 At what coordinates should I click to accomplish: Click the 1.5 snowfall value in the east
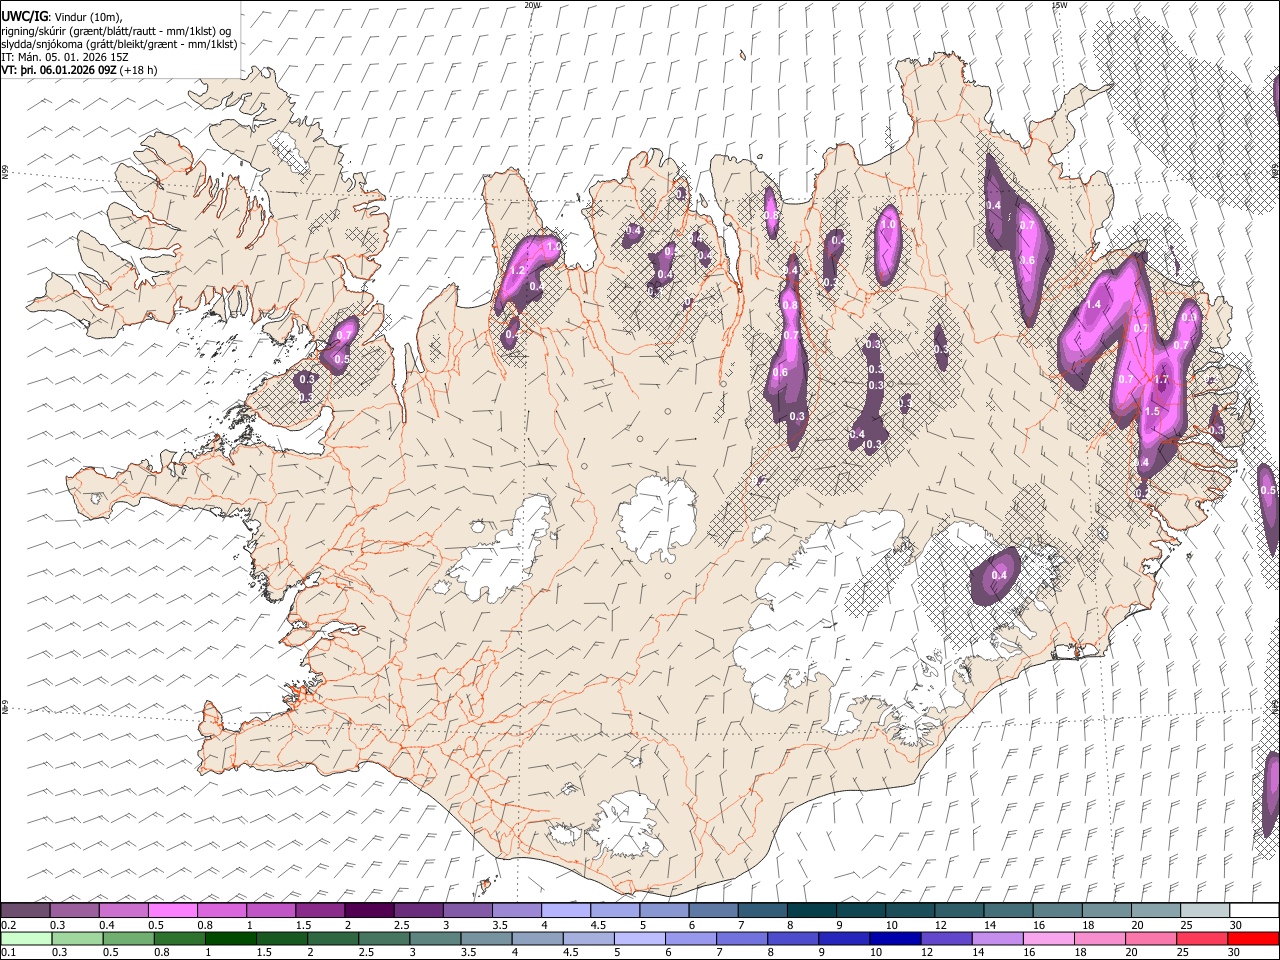[x=1151, y=412]
